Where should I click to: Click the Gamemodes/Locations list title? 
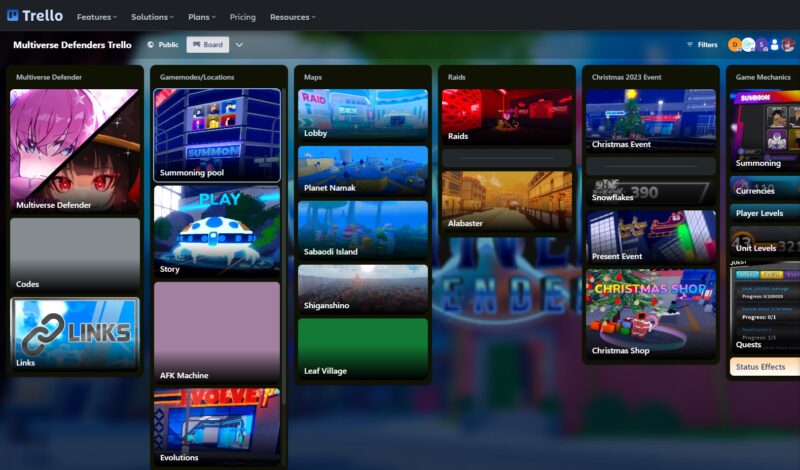click(197, 77)
